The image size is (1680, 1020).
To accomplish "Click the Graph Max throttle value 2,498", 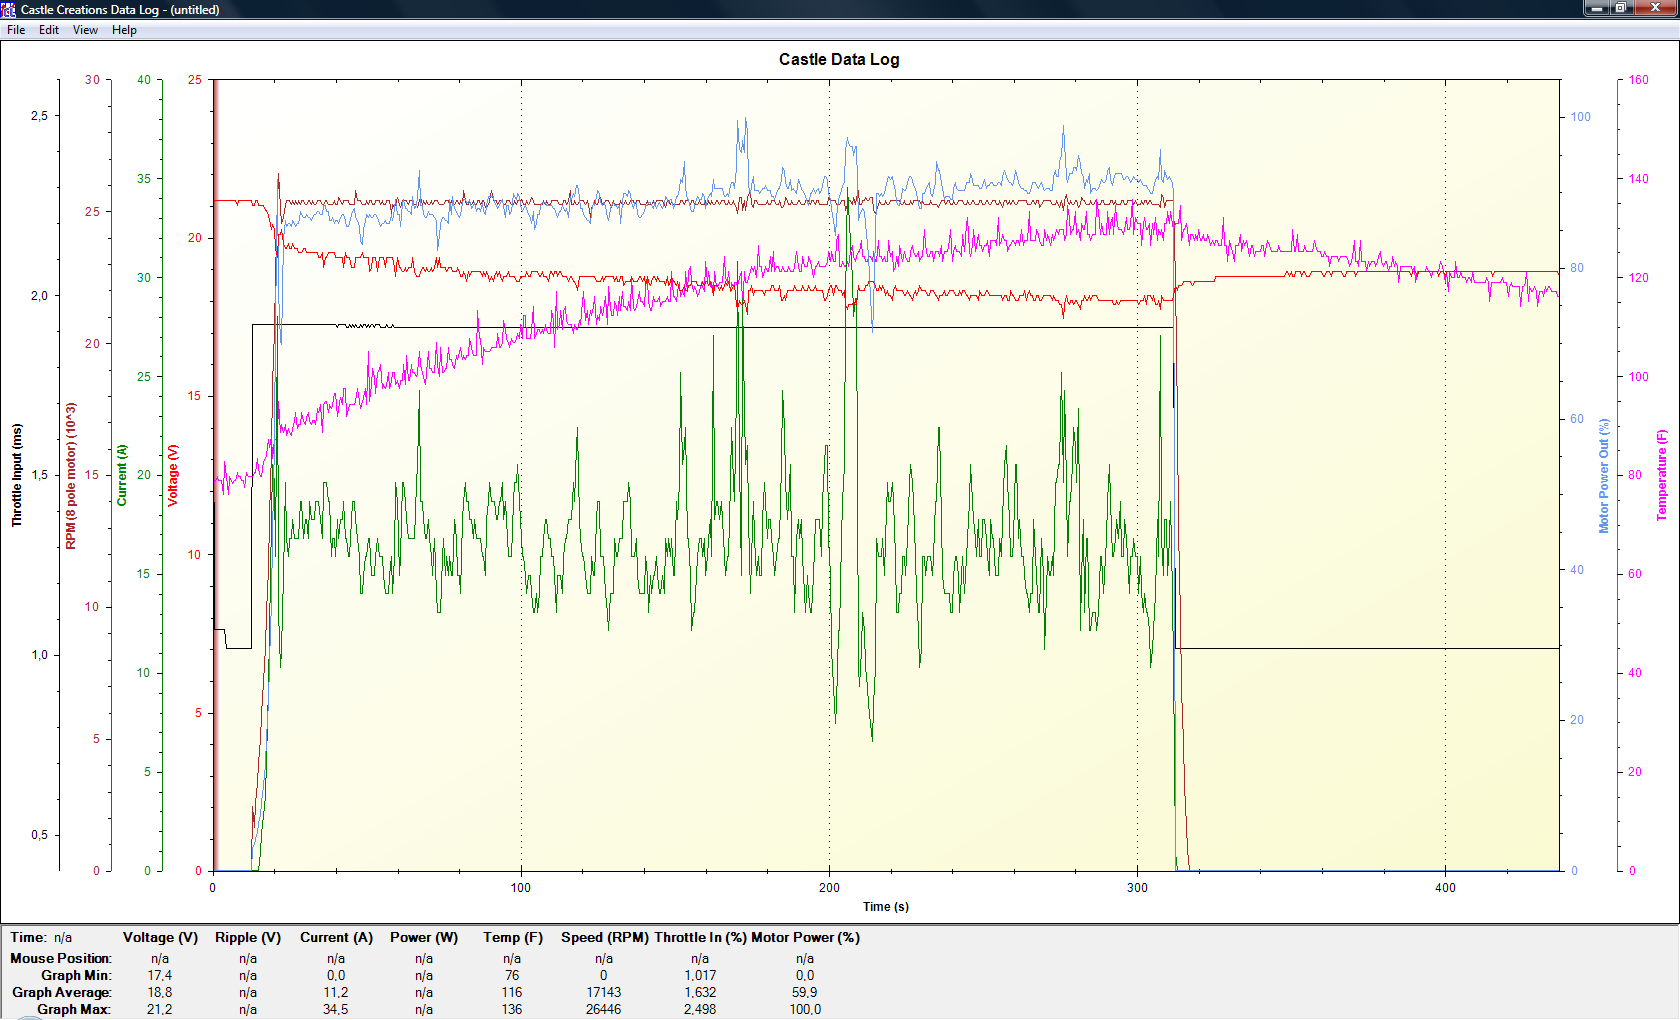I will (700, 1010).
